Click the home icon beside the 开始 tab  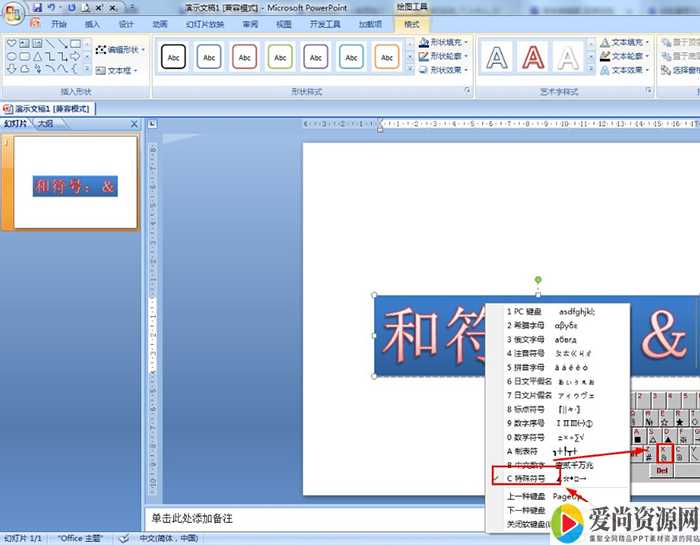coord(35,23)
